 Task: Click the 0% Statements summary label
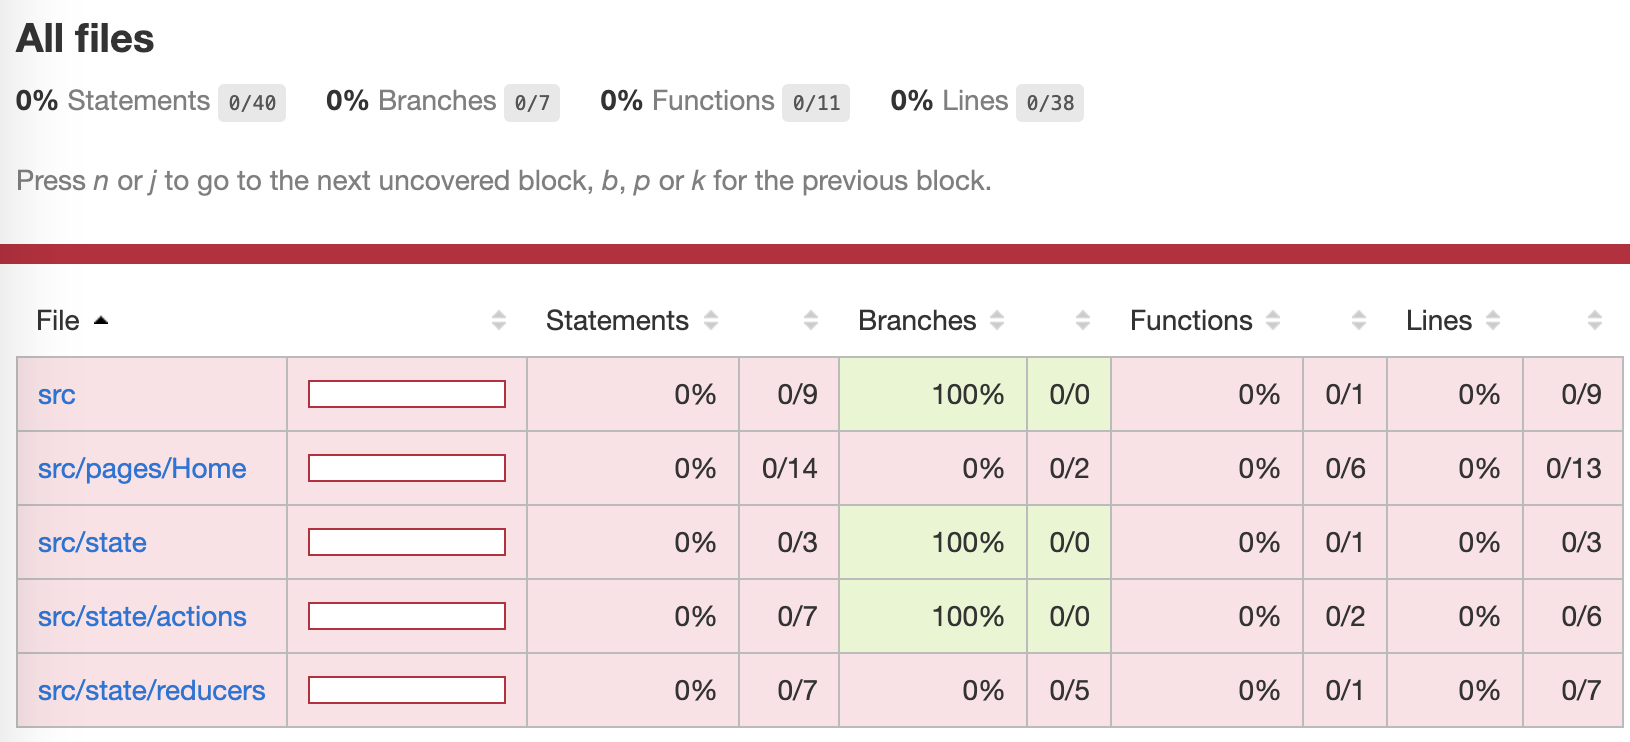click(113, 101)
